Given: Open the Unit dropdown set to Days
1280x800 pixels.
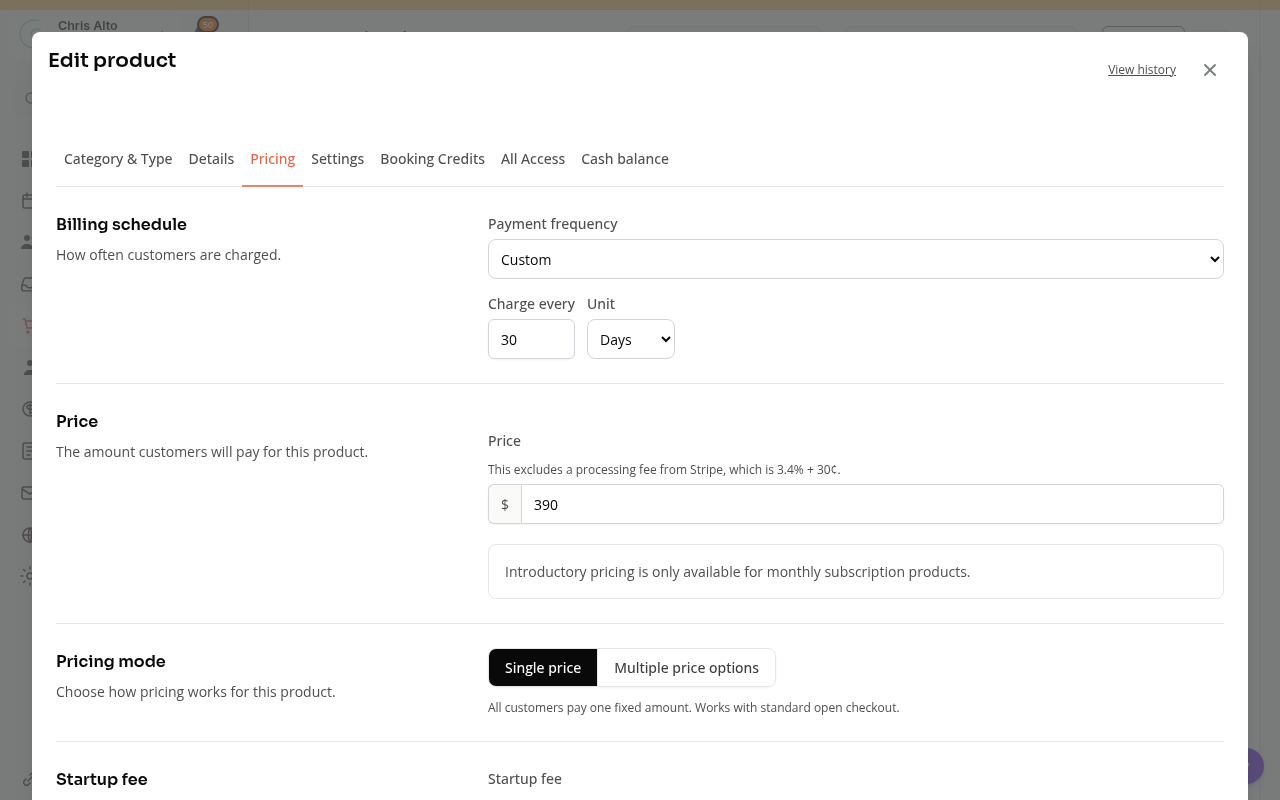Looking at the screenshot, I should click(x=631, y=339).
